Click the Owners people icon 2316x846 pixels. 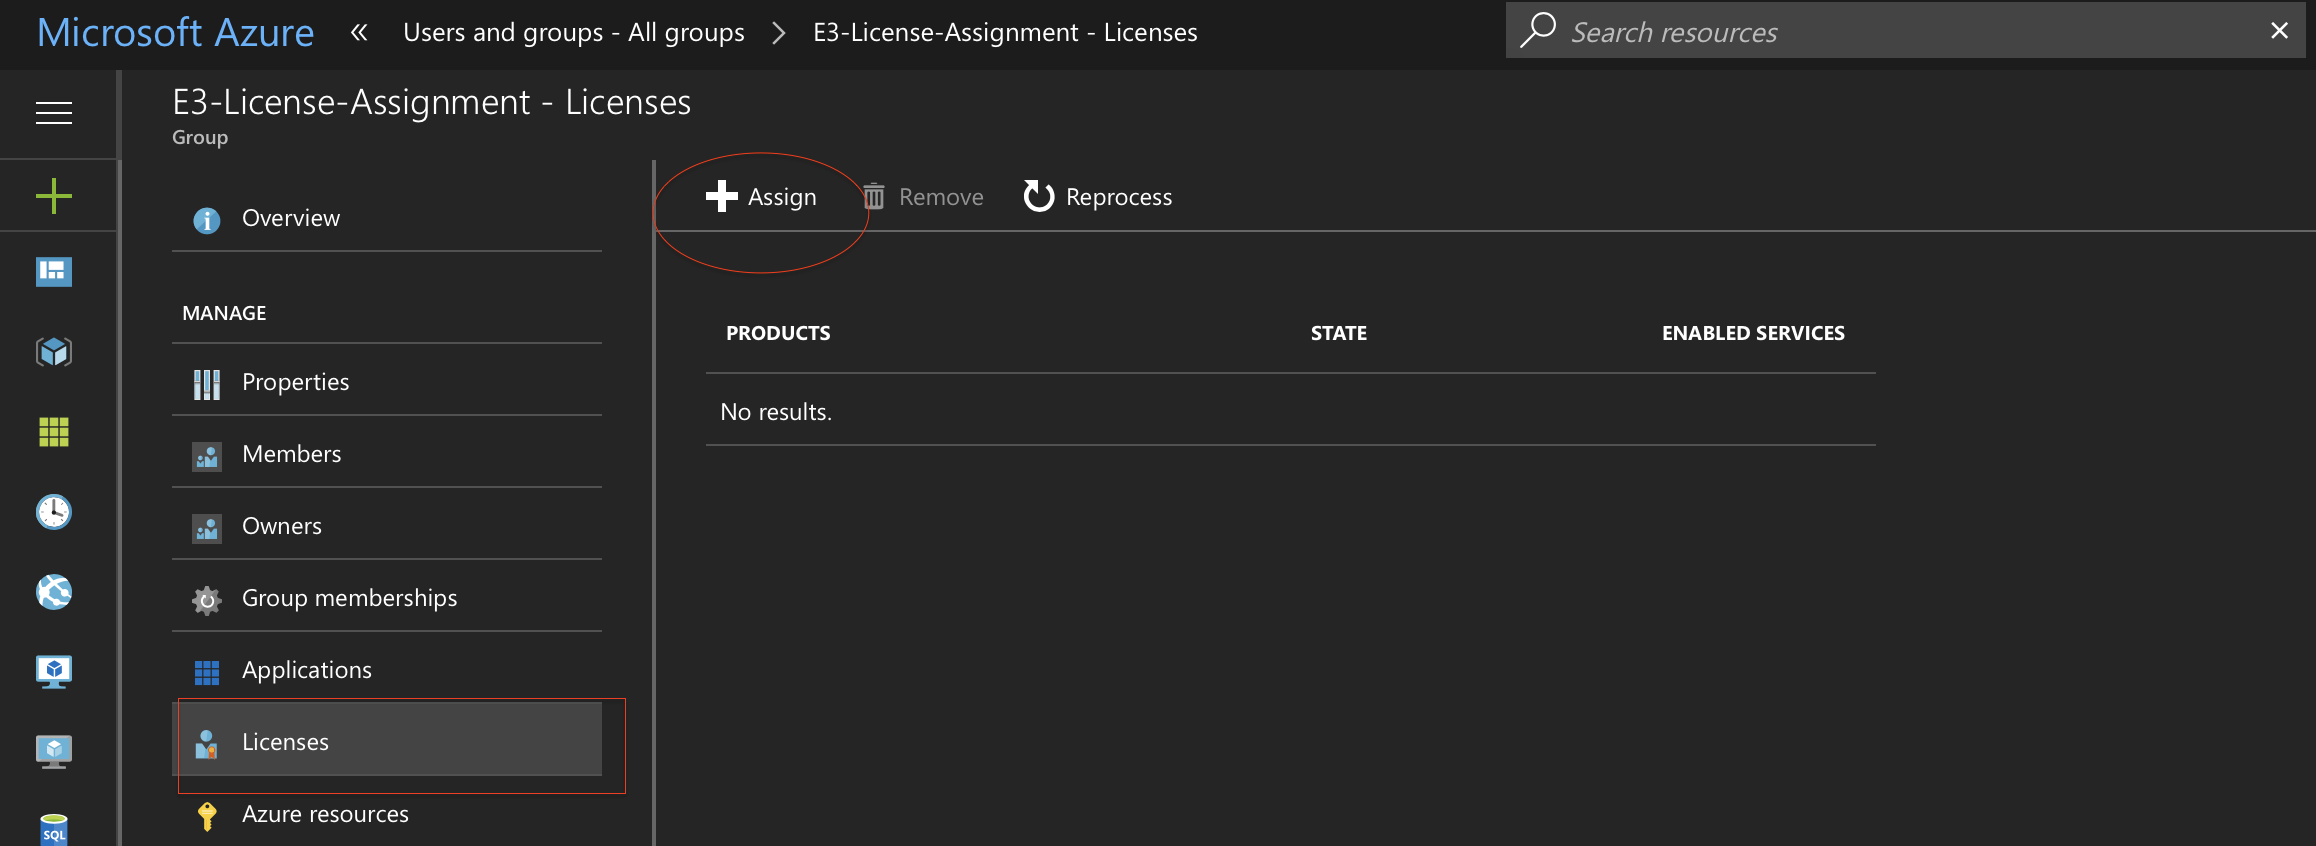[207, 529]
